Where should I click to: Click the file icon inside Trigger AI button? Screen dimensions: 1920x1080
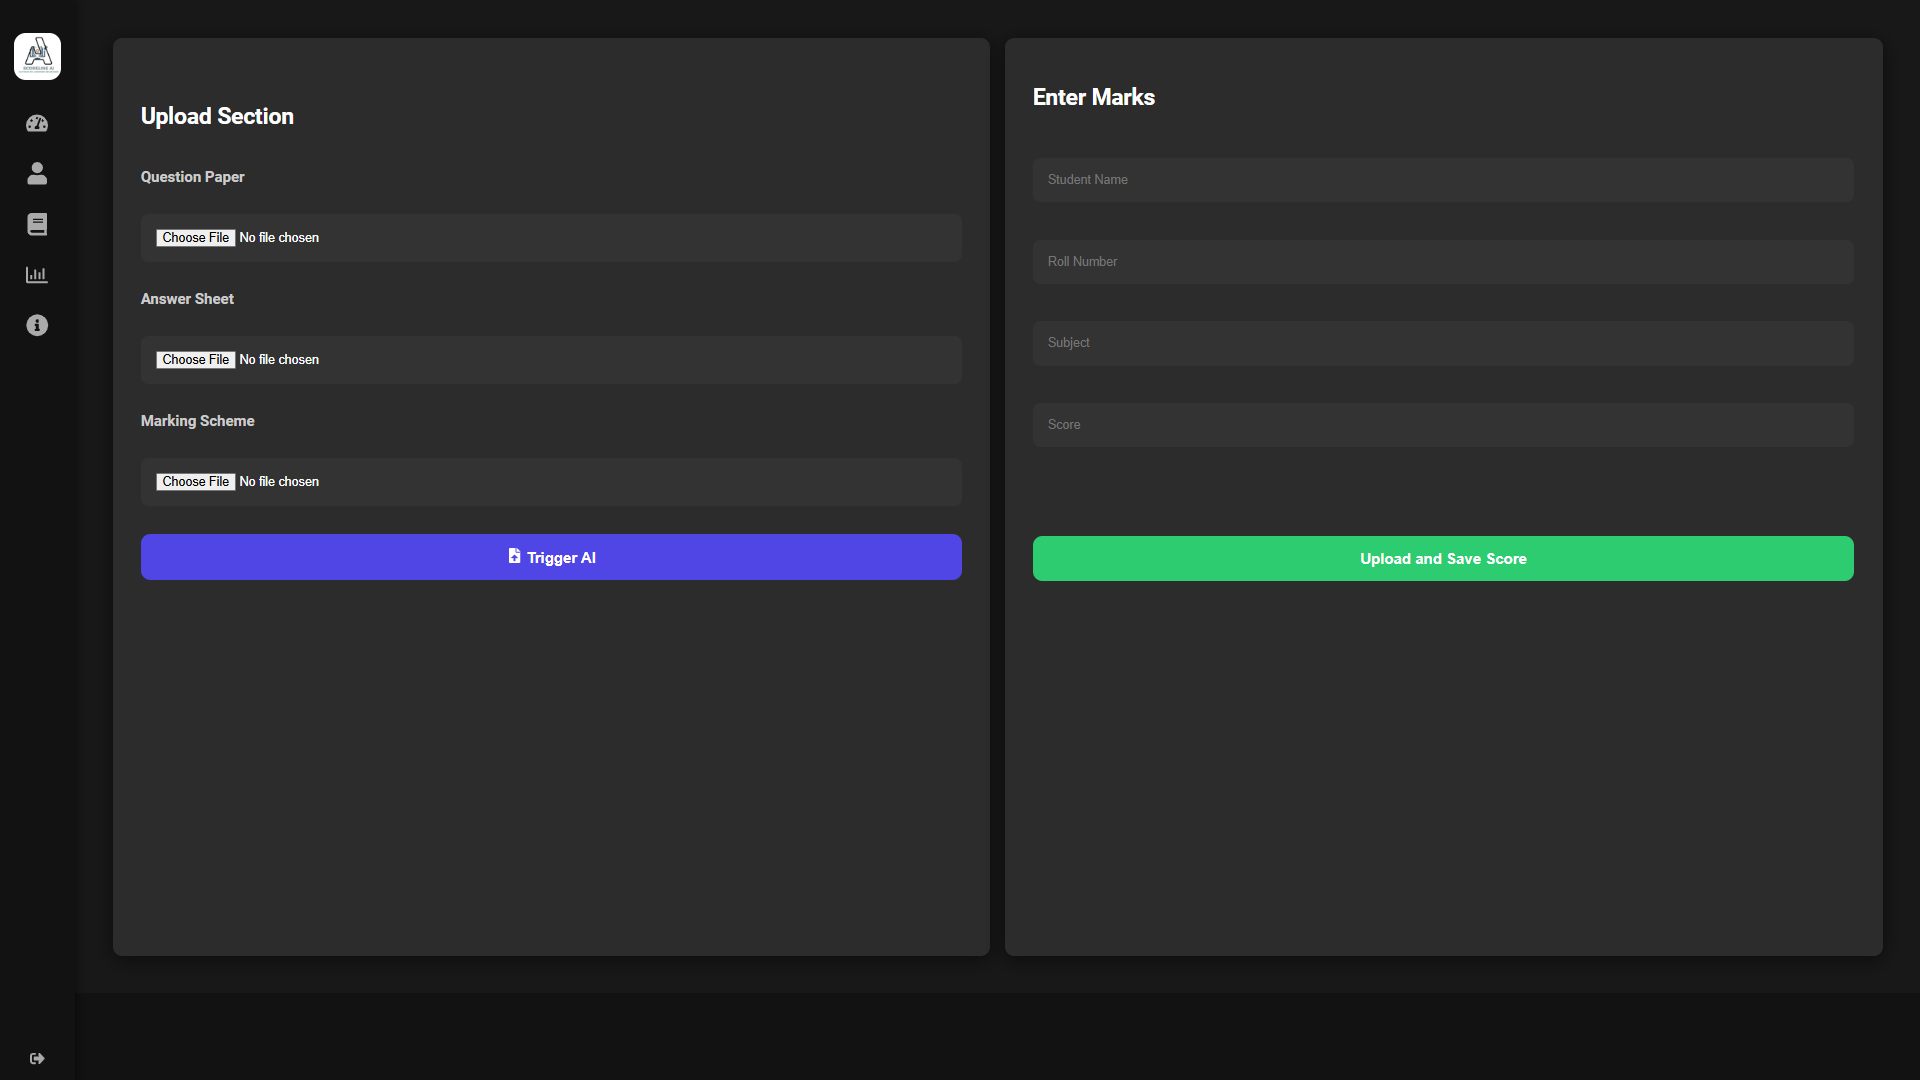(x=514, y=557)
